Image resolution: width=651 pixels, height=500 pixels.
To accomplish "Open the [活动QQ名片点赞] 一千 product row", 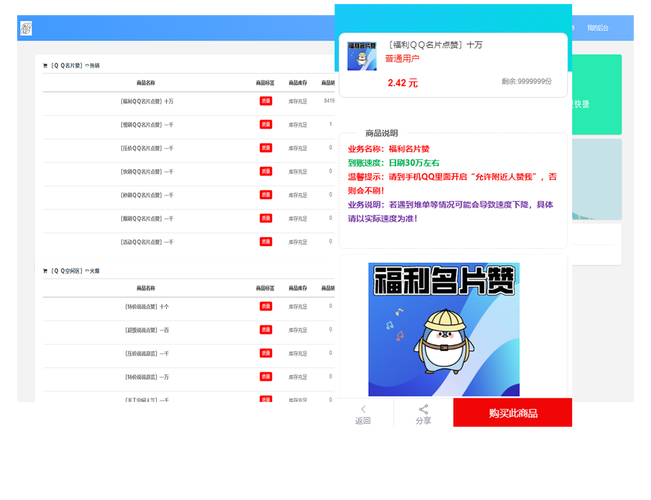I will click(188, 242).
